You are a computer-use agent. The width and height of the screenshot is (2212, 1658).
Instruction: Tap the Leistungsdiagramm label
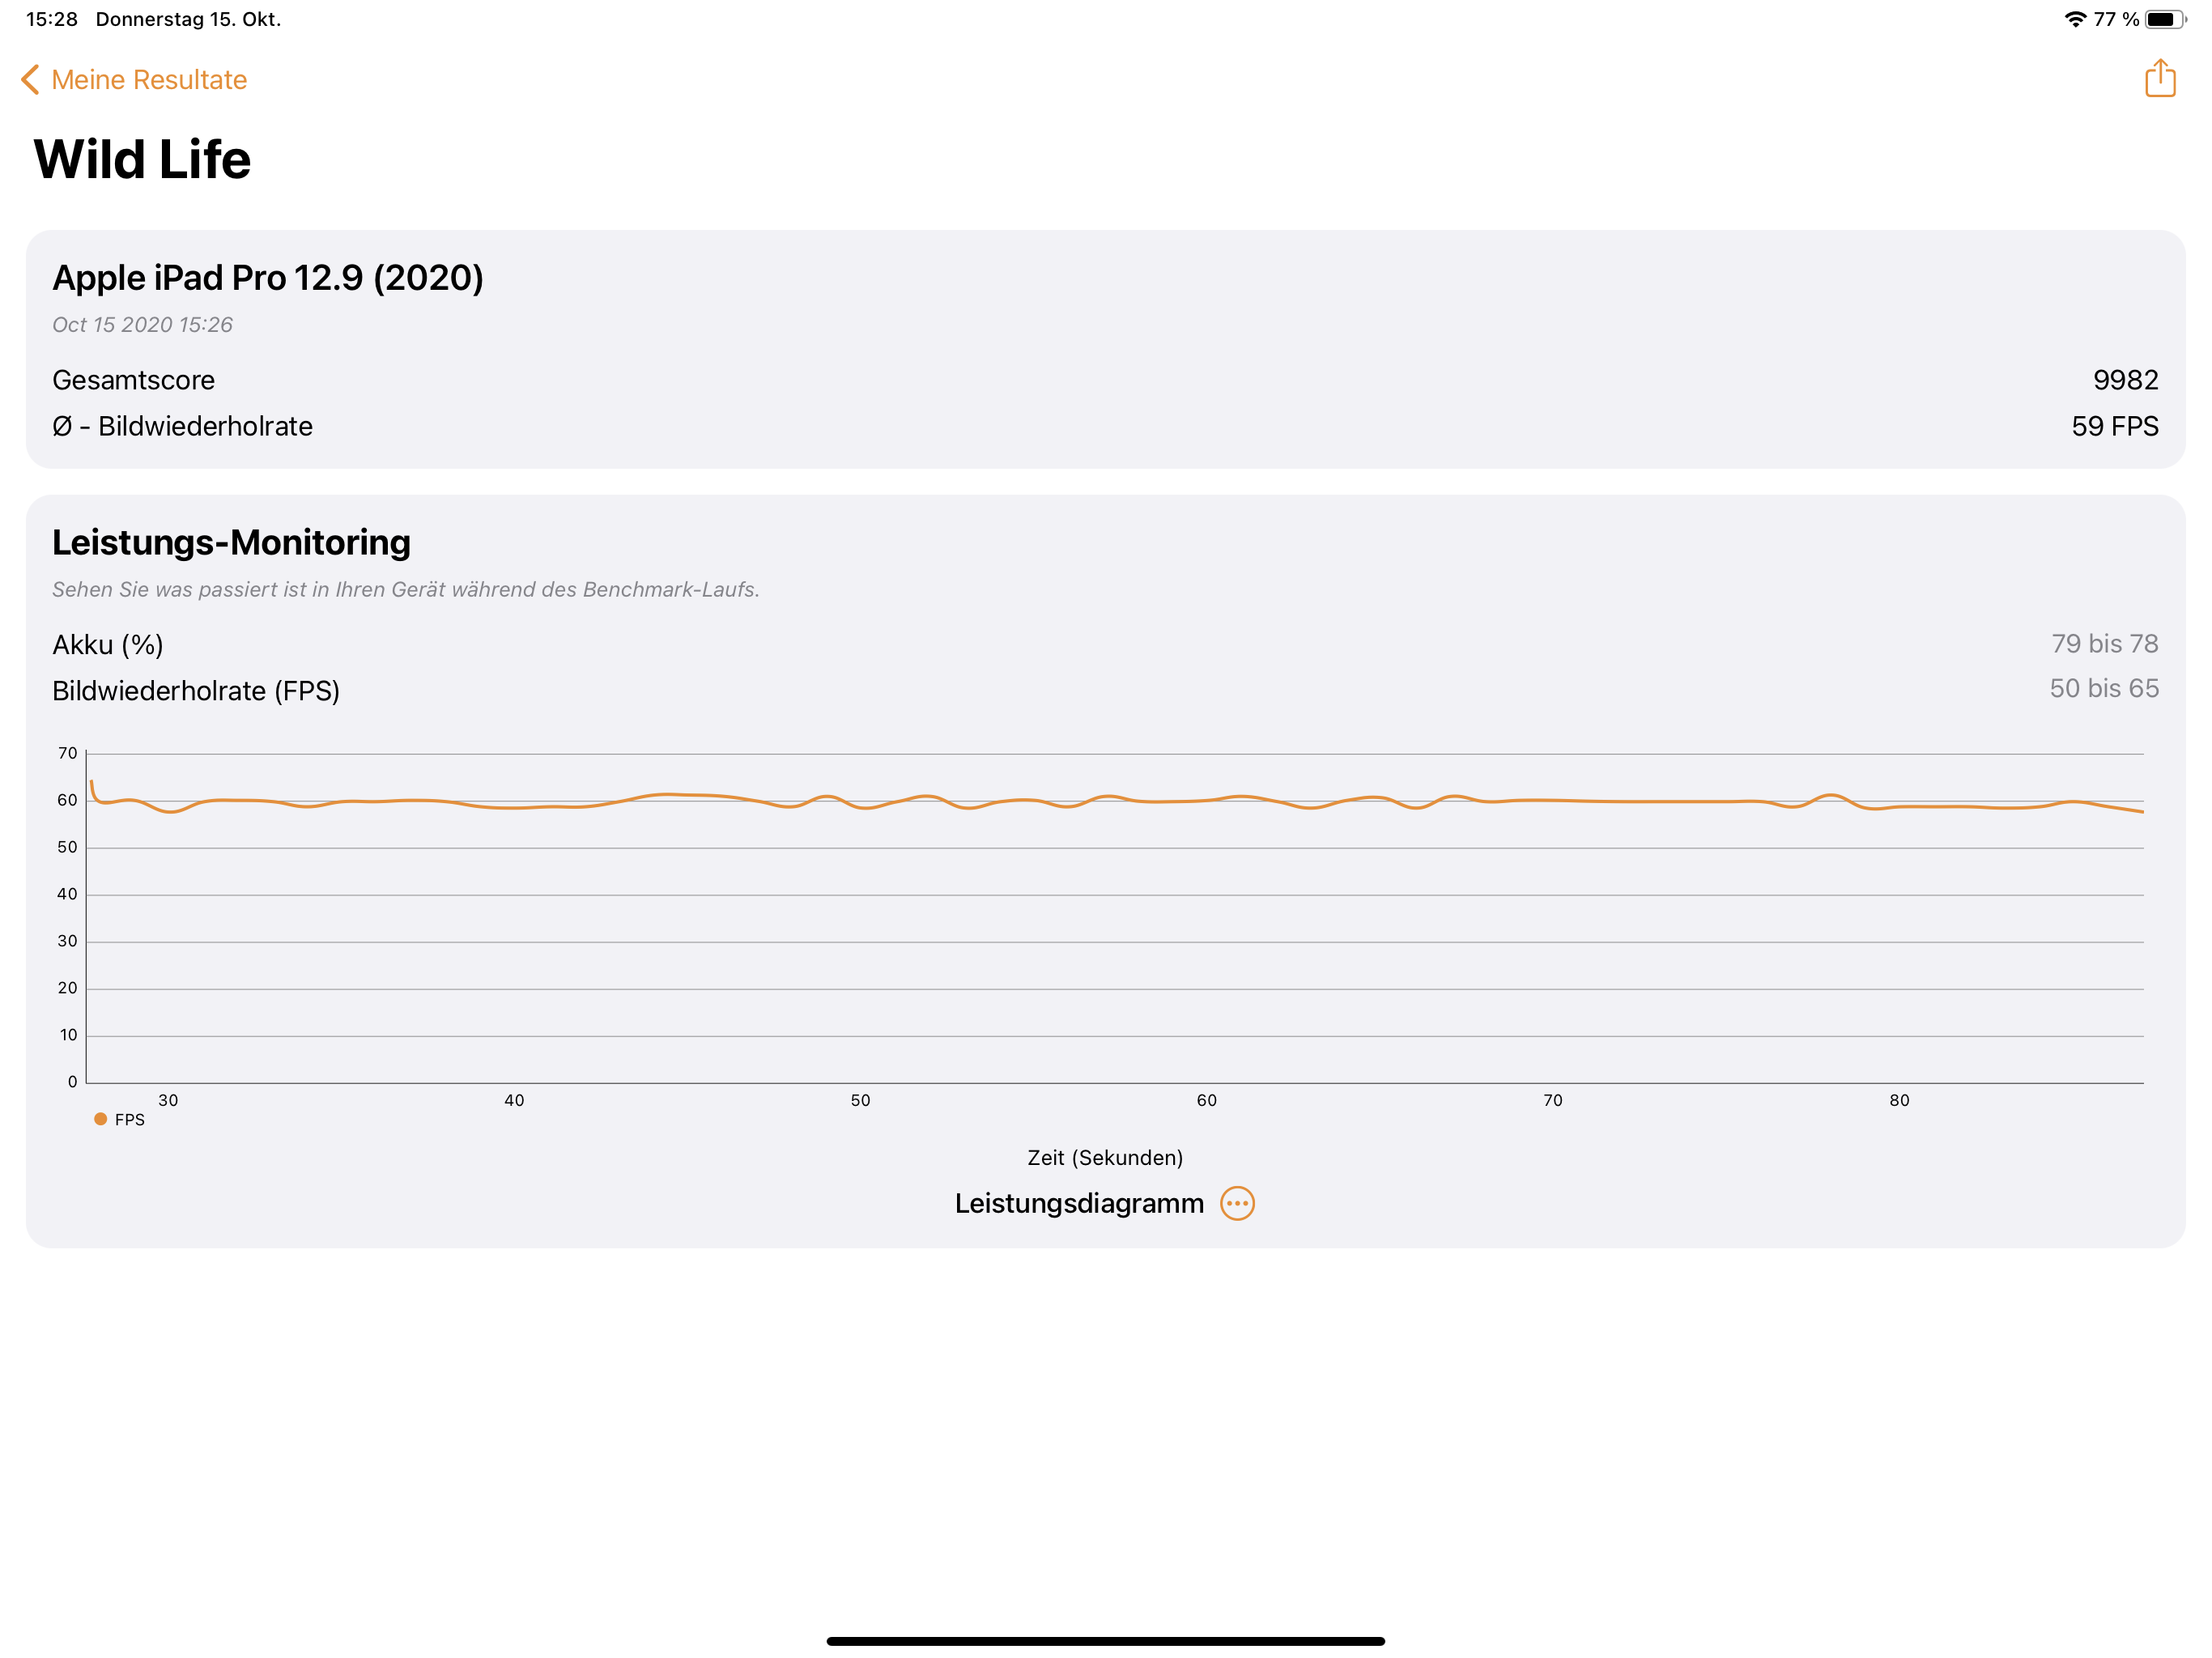click(x=1079, y=1203)
